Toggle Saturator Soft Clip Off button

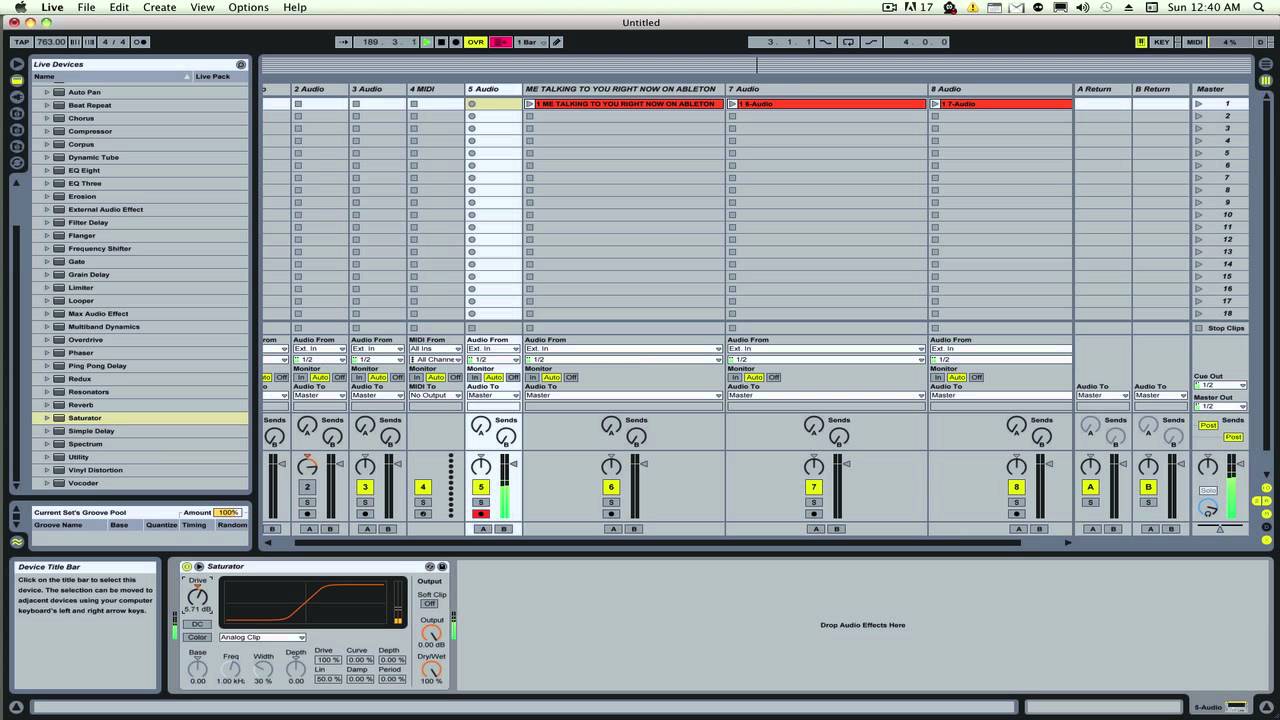[430, 604]
